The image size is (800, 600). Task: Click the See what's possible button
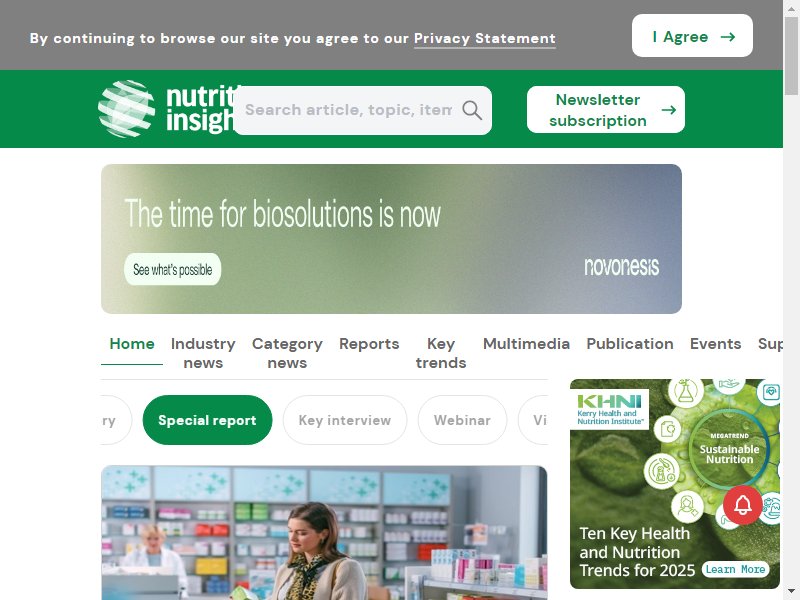pyautogui.click(x=172, y=269)
